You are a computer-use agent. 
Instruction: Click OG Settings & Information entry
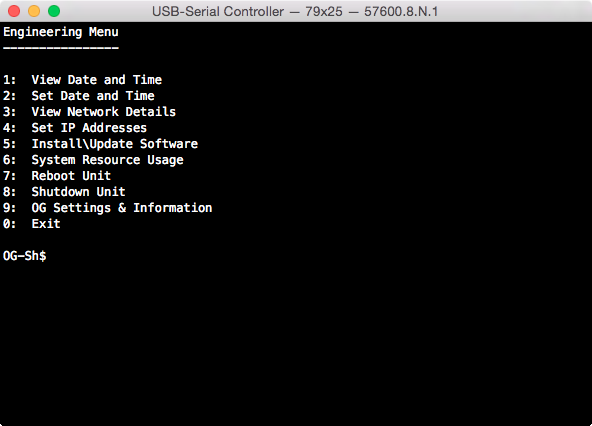[108, 208]
